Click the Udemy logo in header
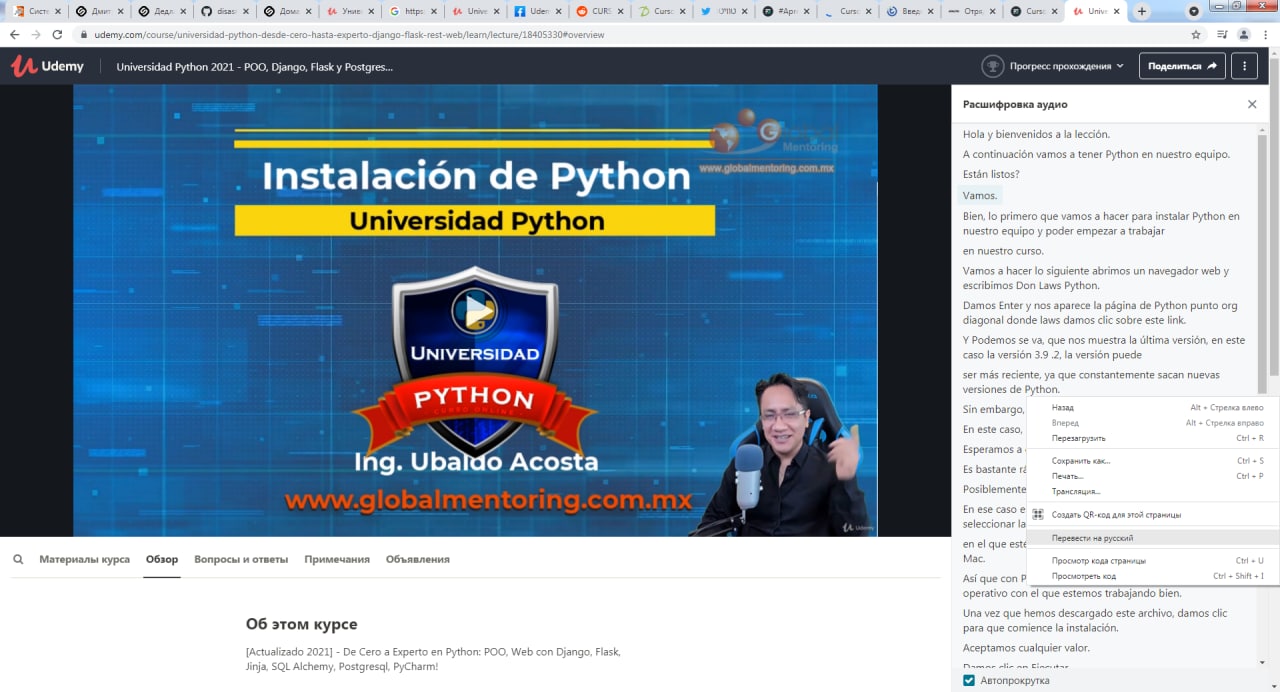 pos(47,66)
